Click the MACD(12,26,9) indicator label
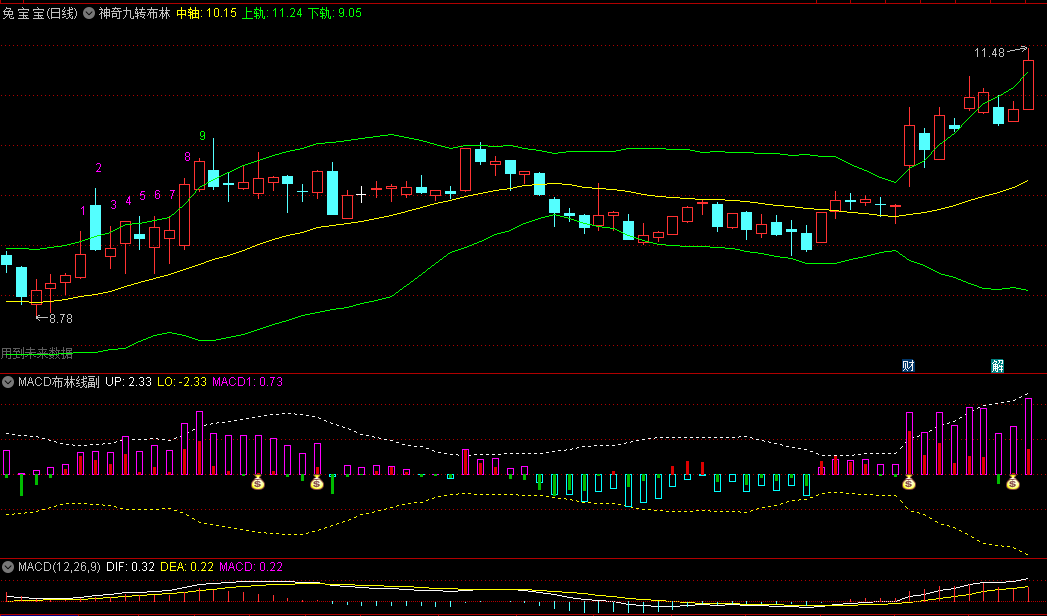This screenshot has height=616, width=1047. pos(59,567)
